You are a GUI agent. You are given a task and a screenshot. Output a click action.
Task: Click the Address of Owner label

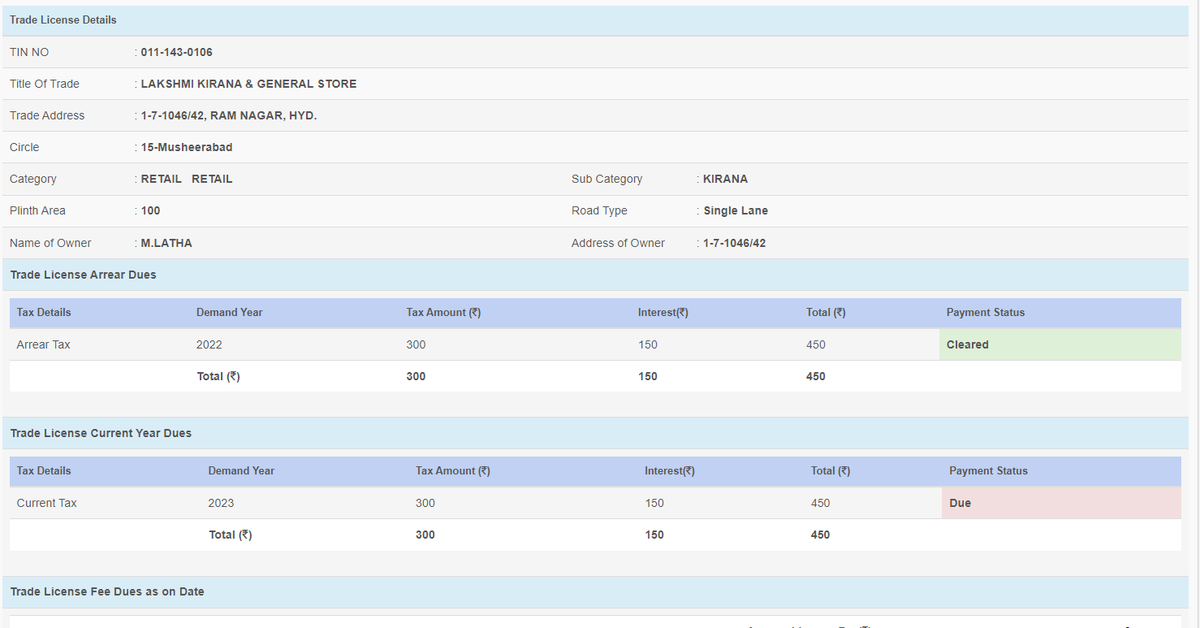618,243
